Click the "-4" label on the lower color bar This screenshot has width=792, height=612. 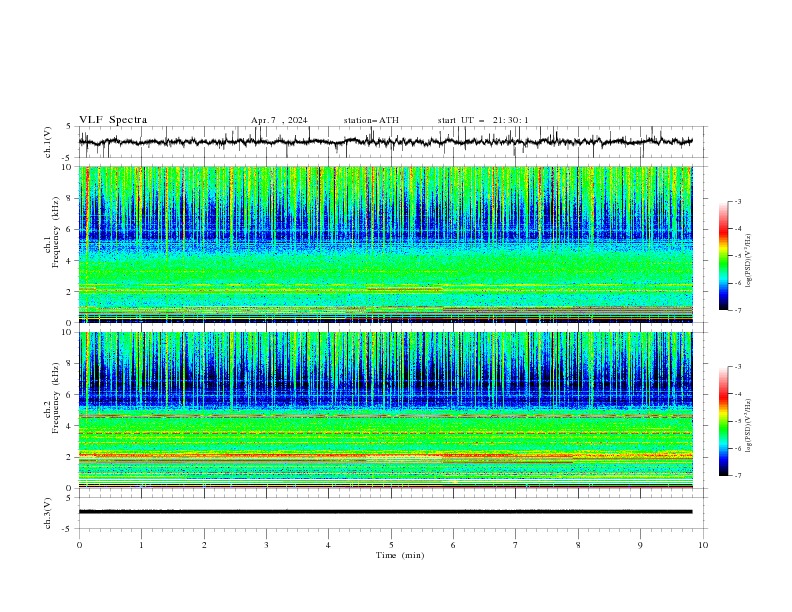[737, 394]
